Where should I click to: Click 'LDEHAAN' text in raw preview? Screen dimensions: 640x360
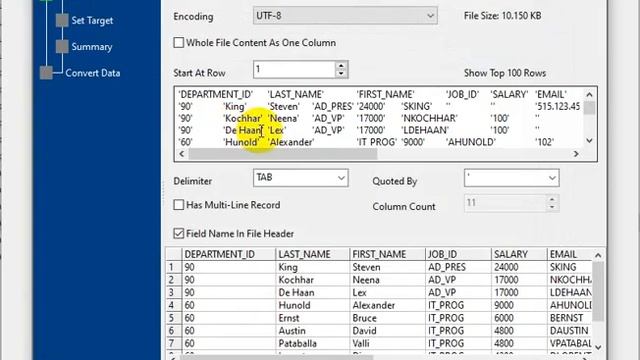(425, 130)
